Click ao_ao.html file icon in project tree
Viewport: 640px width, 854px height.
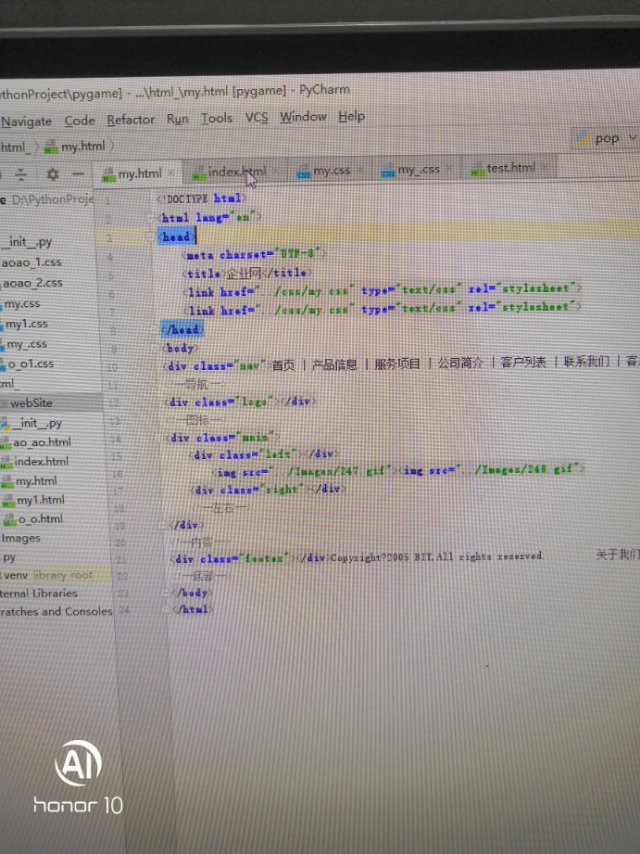coord(7,443)
